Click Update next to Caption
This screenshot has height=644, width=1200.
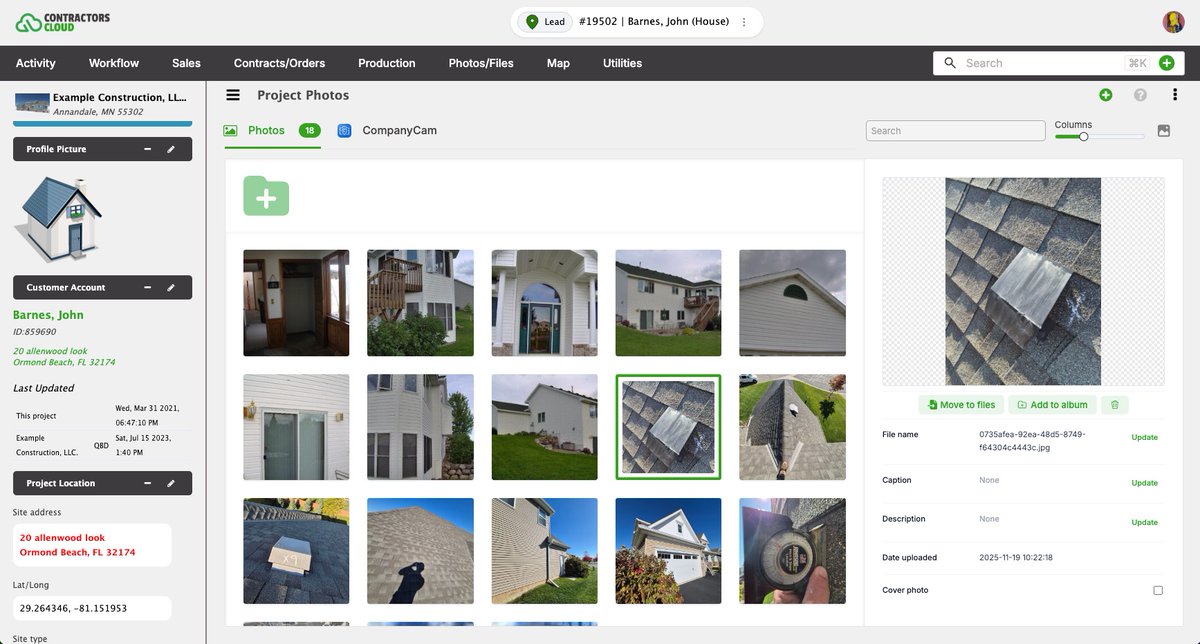1144,483
